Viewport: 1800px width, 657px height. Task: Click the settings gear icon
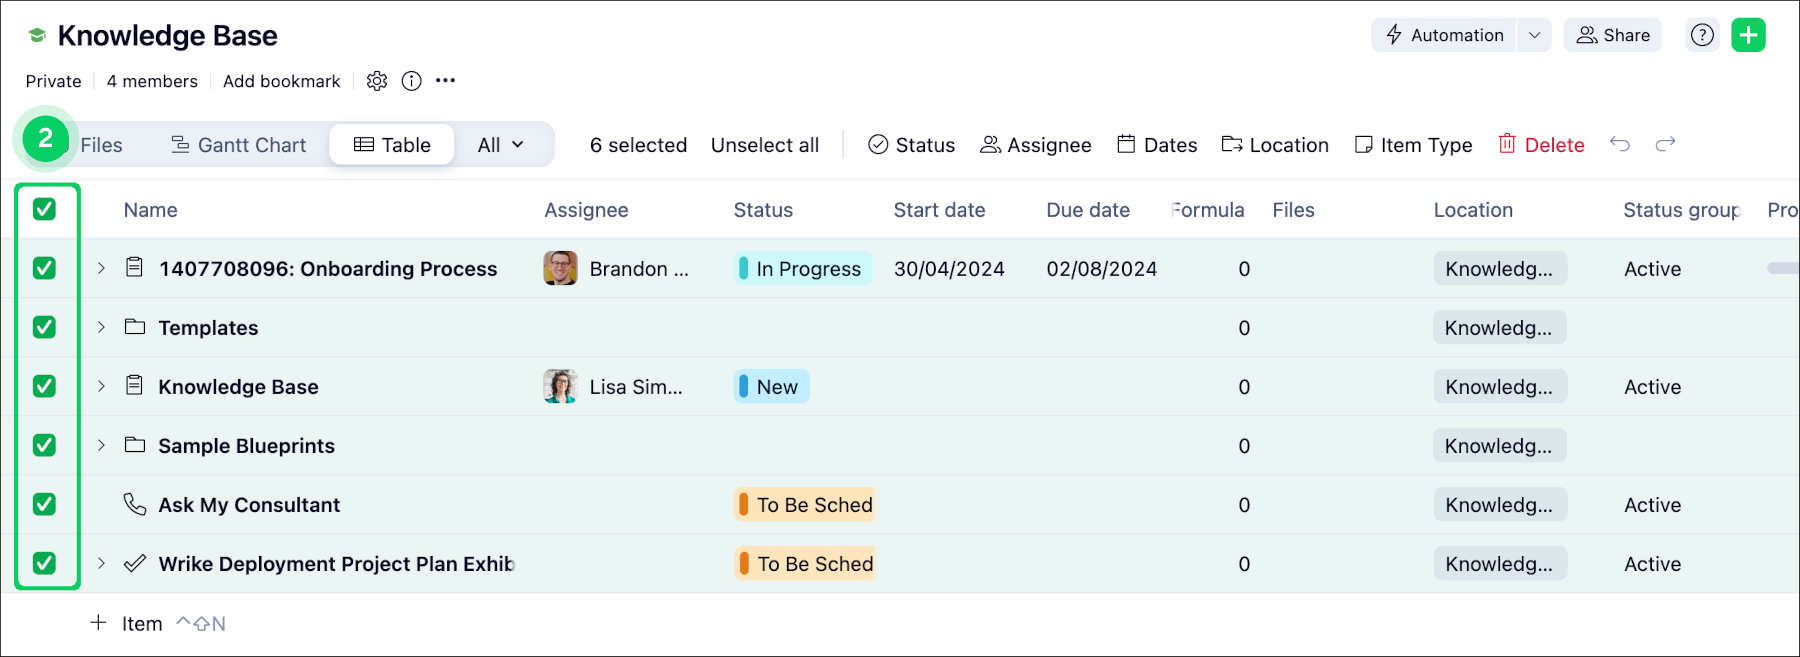377,81
